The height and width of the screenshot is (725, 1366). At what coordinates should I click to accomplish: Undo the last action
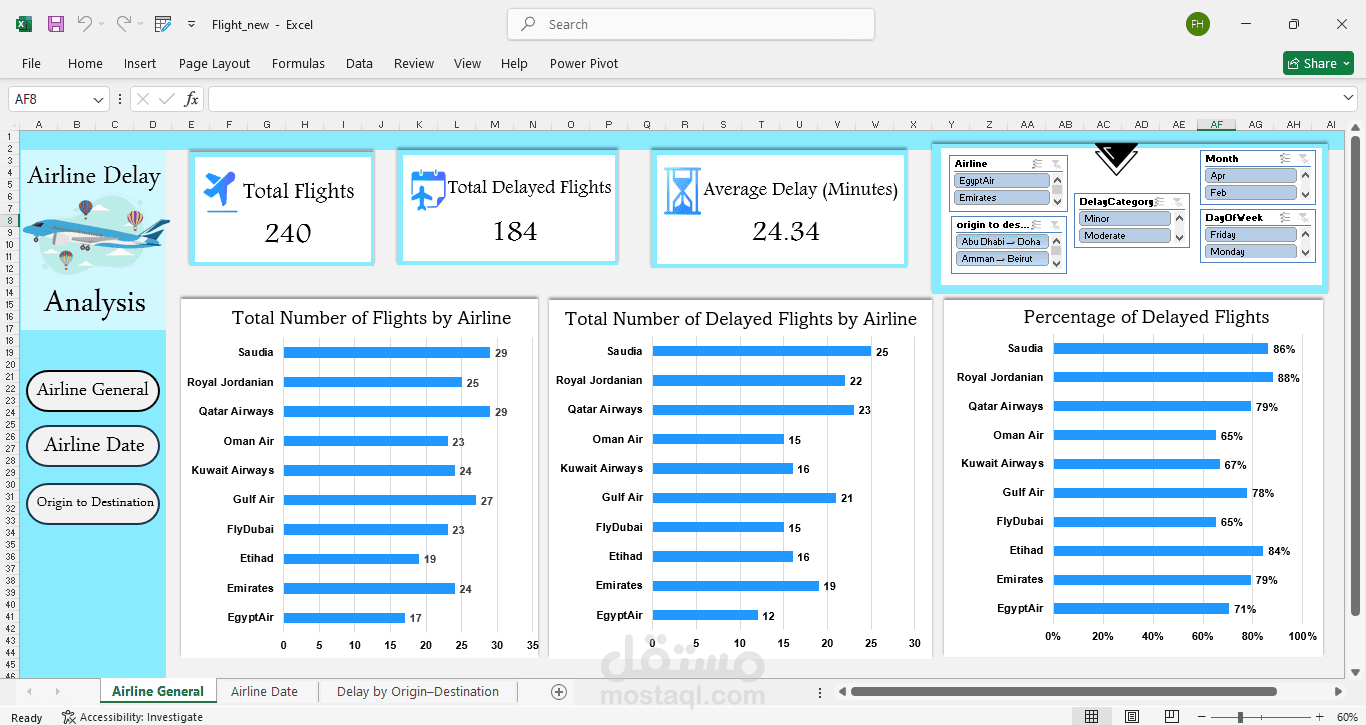click(x=85, y=24)
